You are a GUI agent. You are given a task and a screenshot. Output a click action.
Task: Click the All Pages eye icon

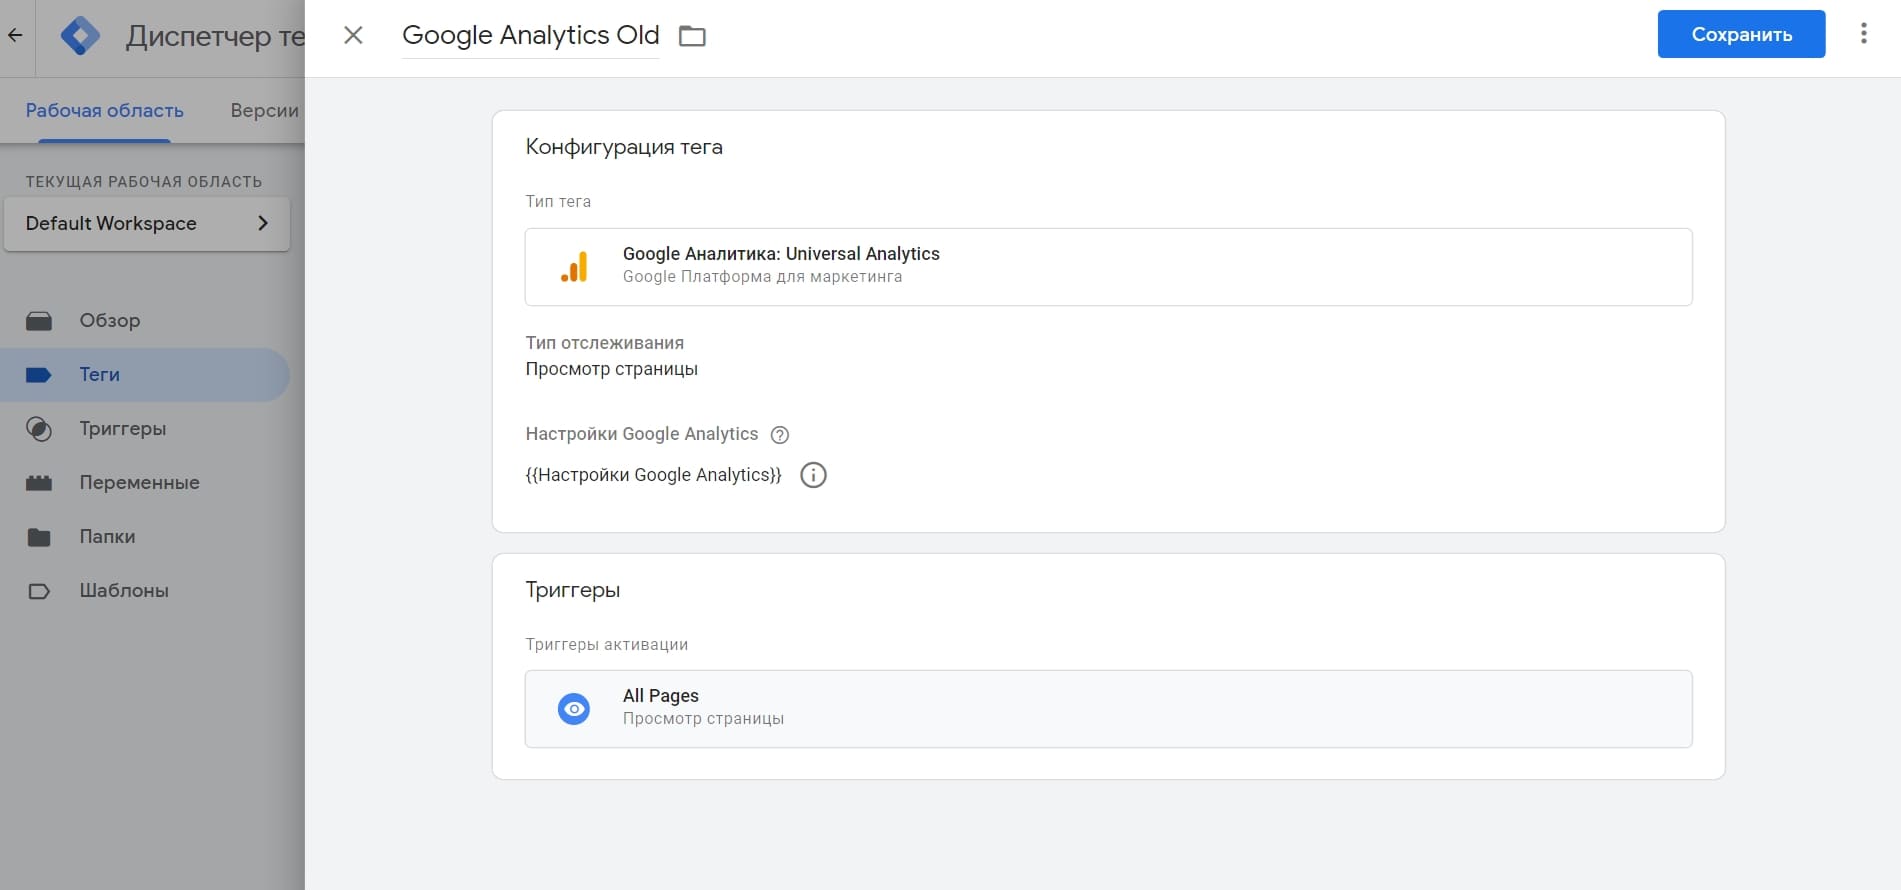coord(574,709)
